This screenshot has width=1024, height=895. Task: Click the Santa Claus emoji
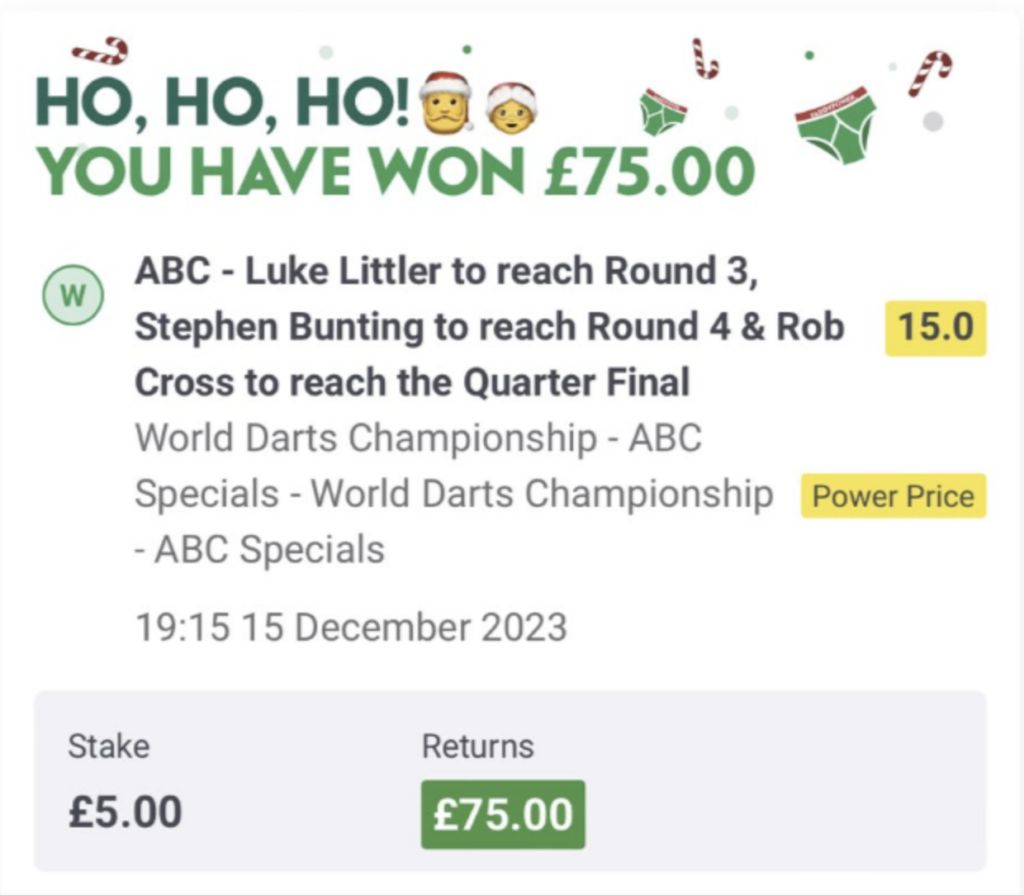pos(445,101)
